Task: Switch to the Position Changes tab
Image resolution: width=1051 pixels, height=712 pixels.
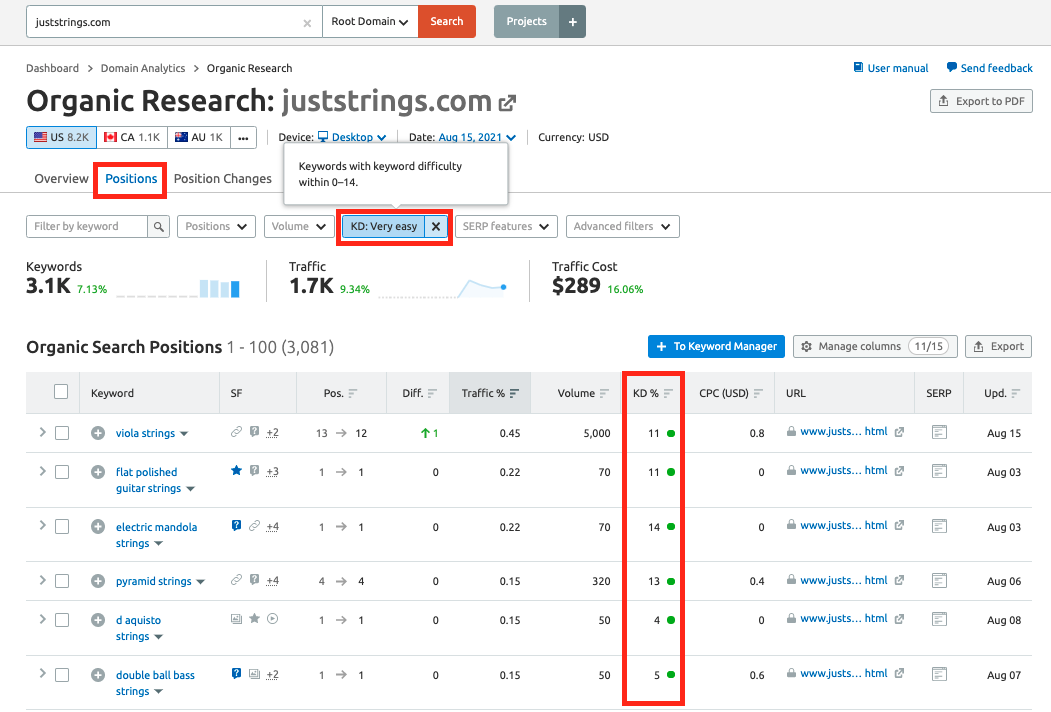Action: pos(223,179)
